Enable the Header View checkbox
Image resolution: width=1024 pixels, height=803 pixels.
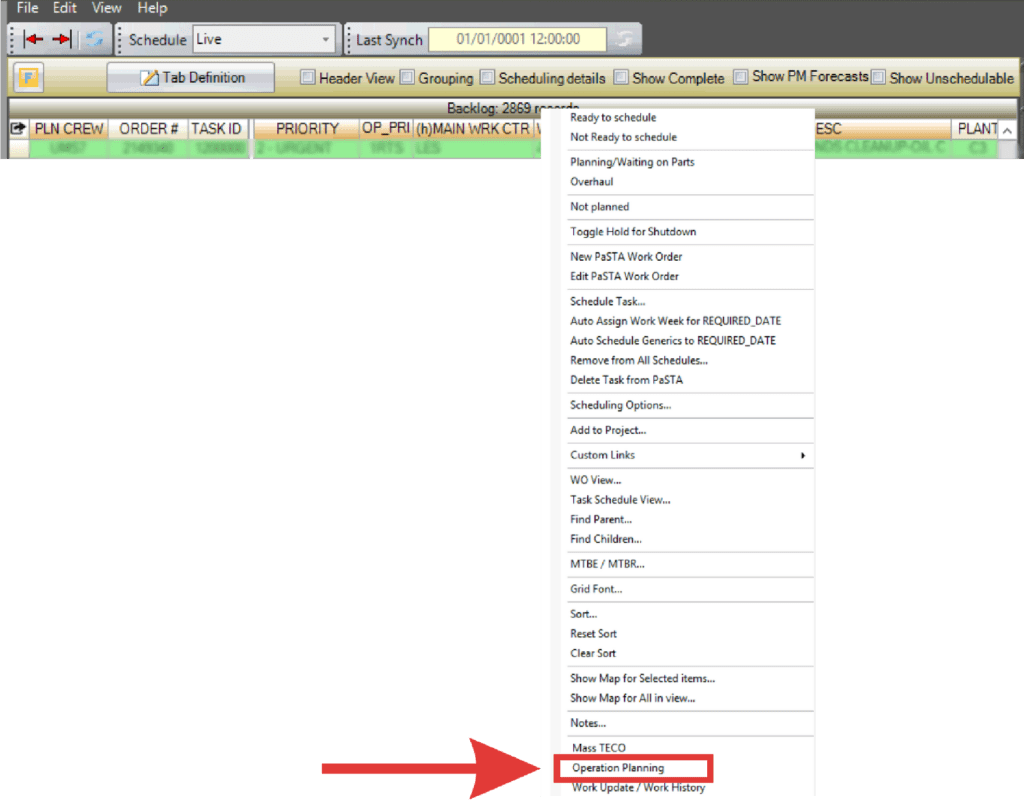tap(308, 77)
